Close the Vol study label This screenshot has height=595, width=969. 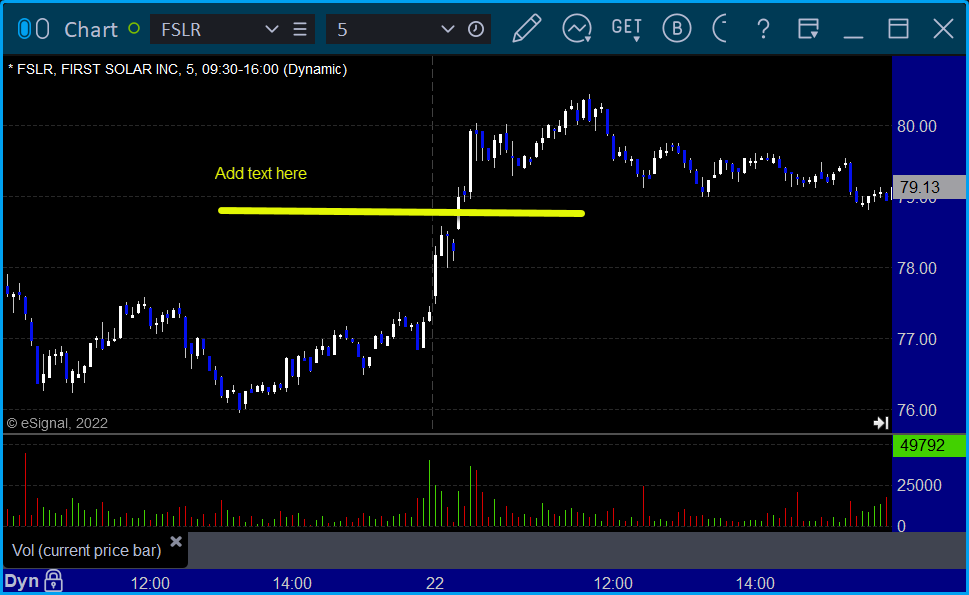point(176,541)
